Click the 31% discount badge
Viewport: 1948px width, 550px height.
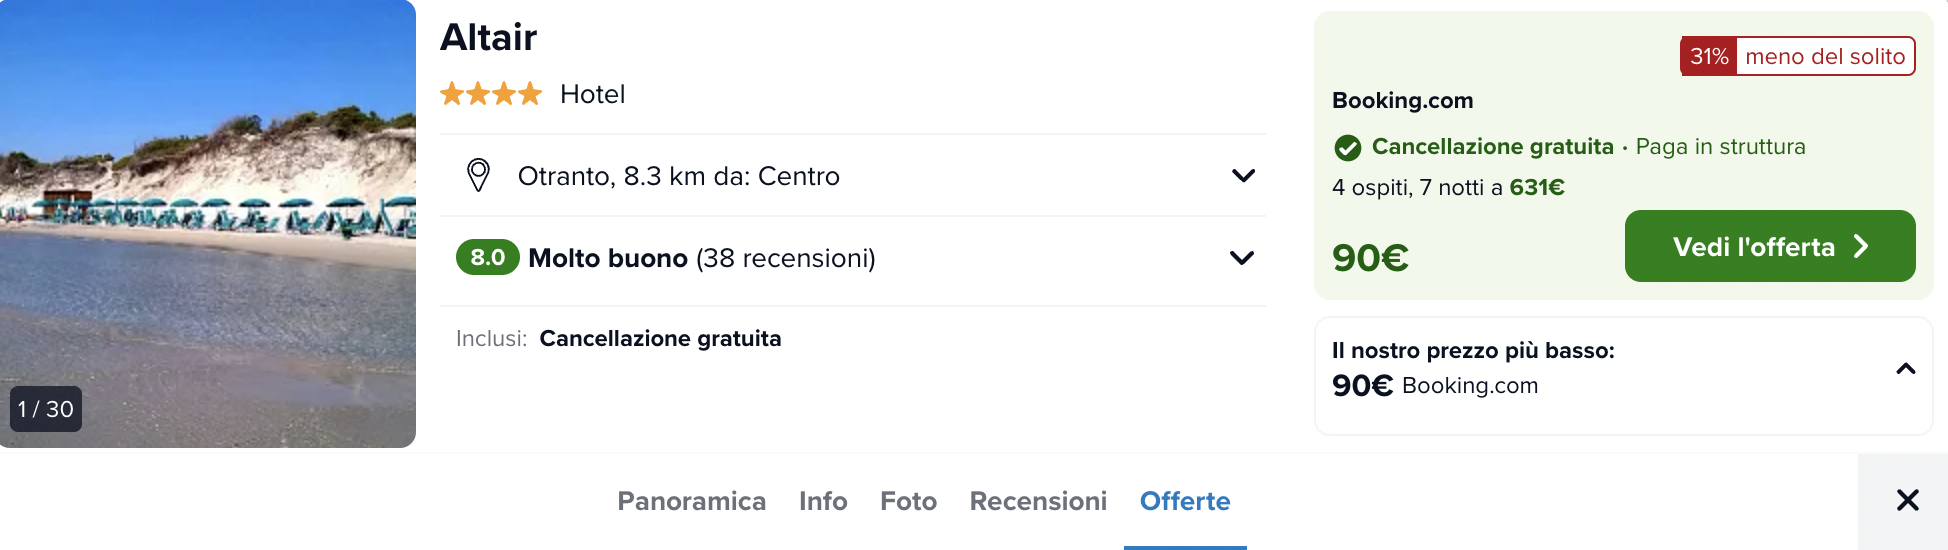click(1709, 56)
